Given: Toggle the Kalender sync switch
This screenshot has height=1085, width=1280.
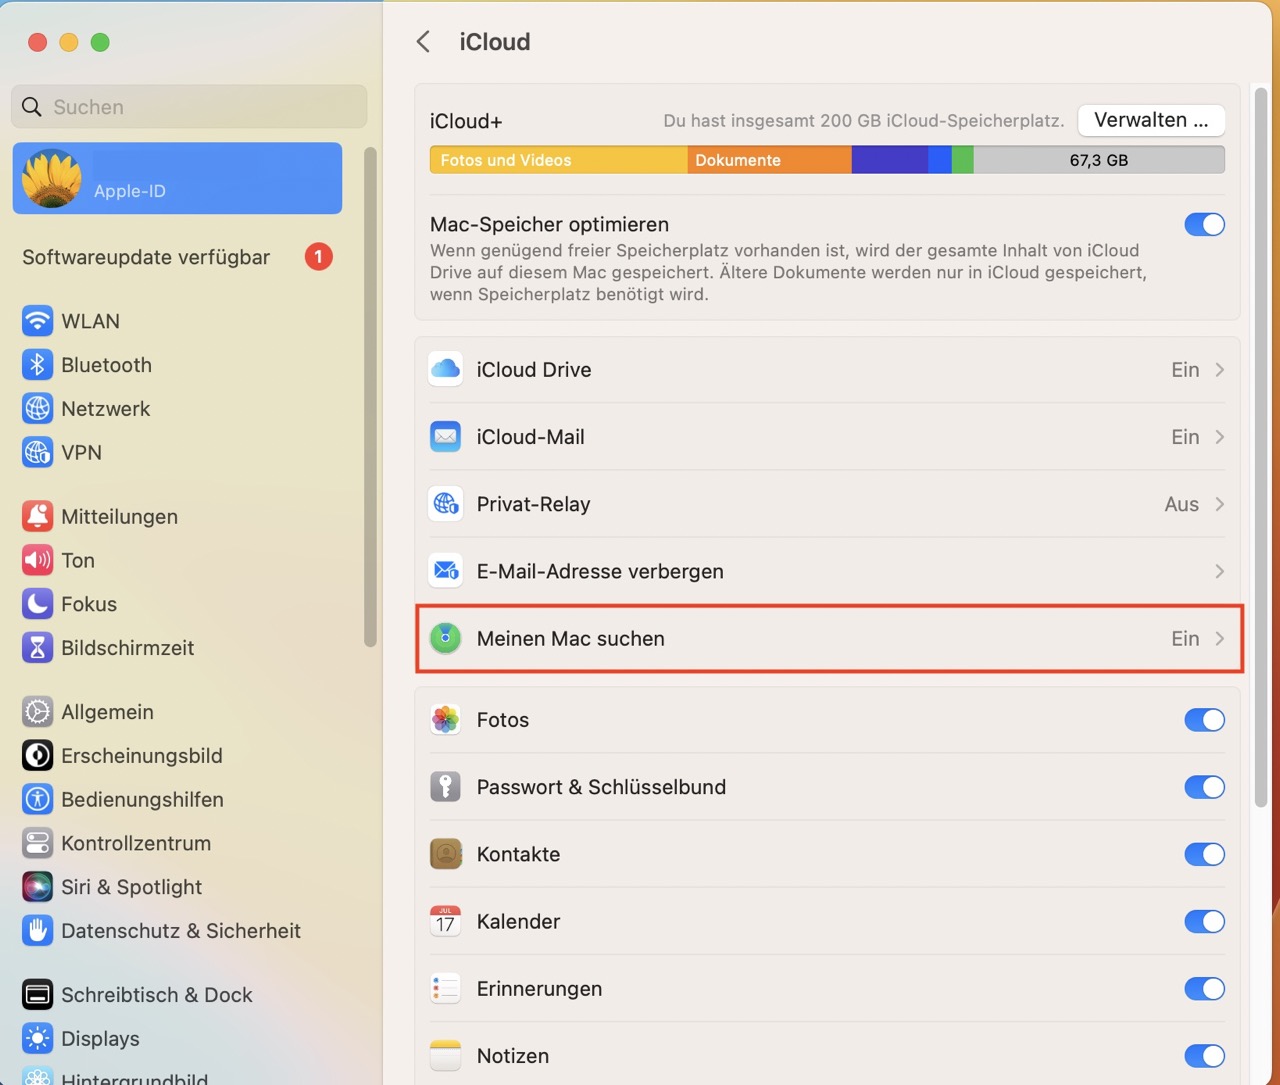Looking at the screenshot, I should click(1204, 921).
